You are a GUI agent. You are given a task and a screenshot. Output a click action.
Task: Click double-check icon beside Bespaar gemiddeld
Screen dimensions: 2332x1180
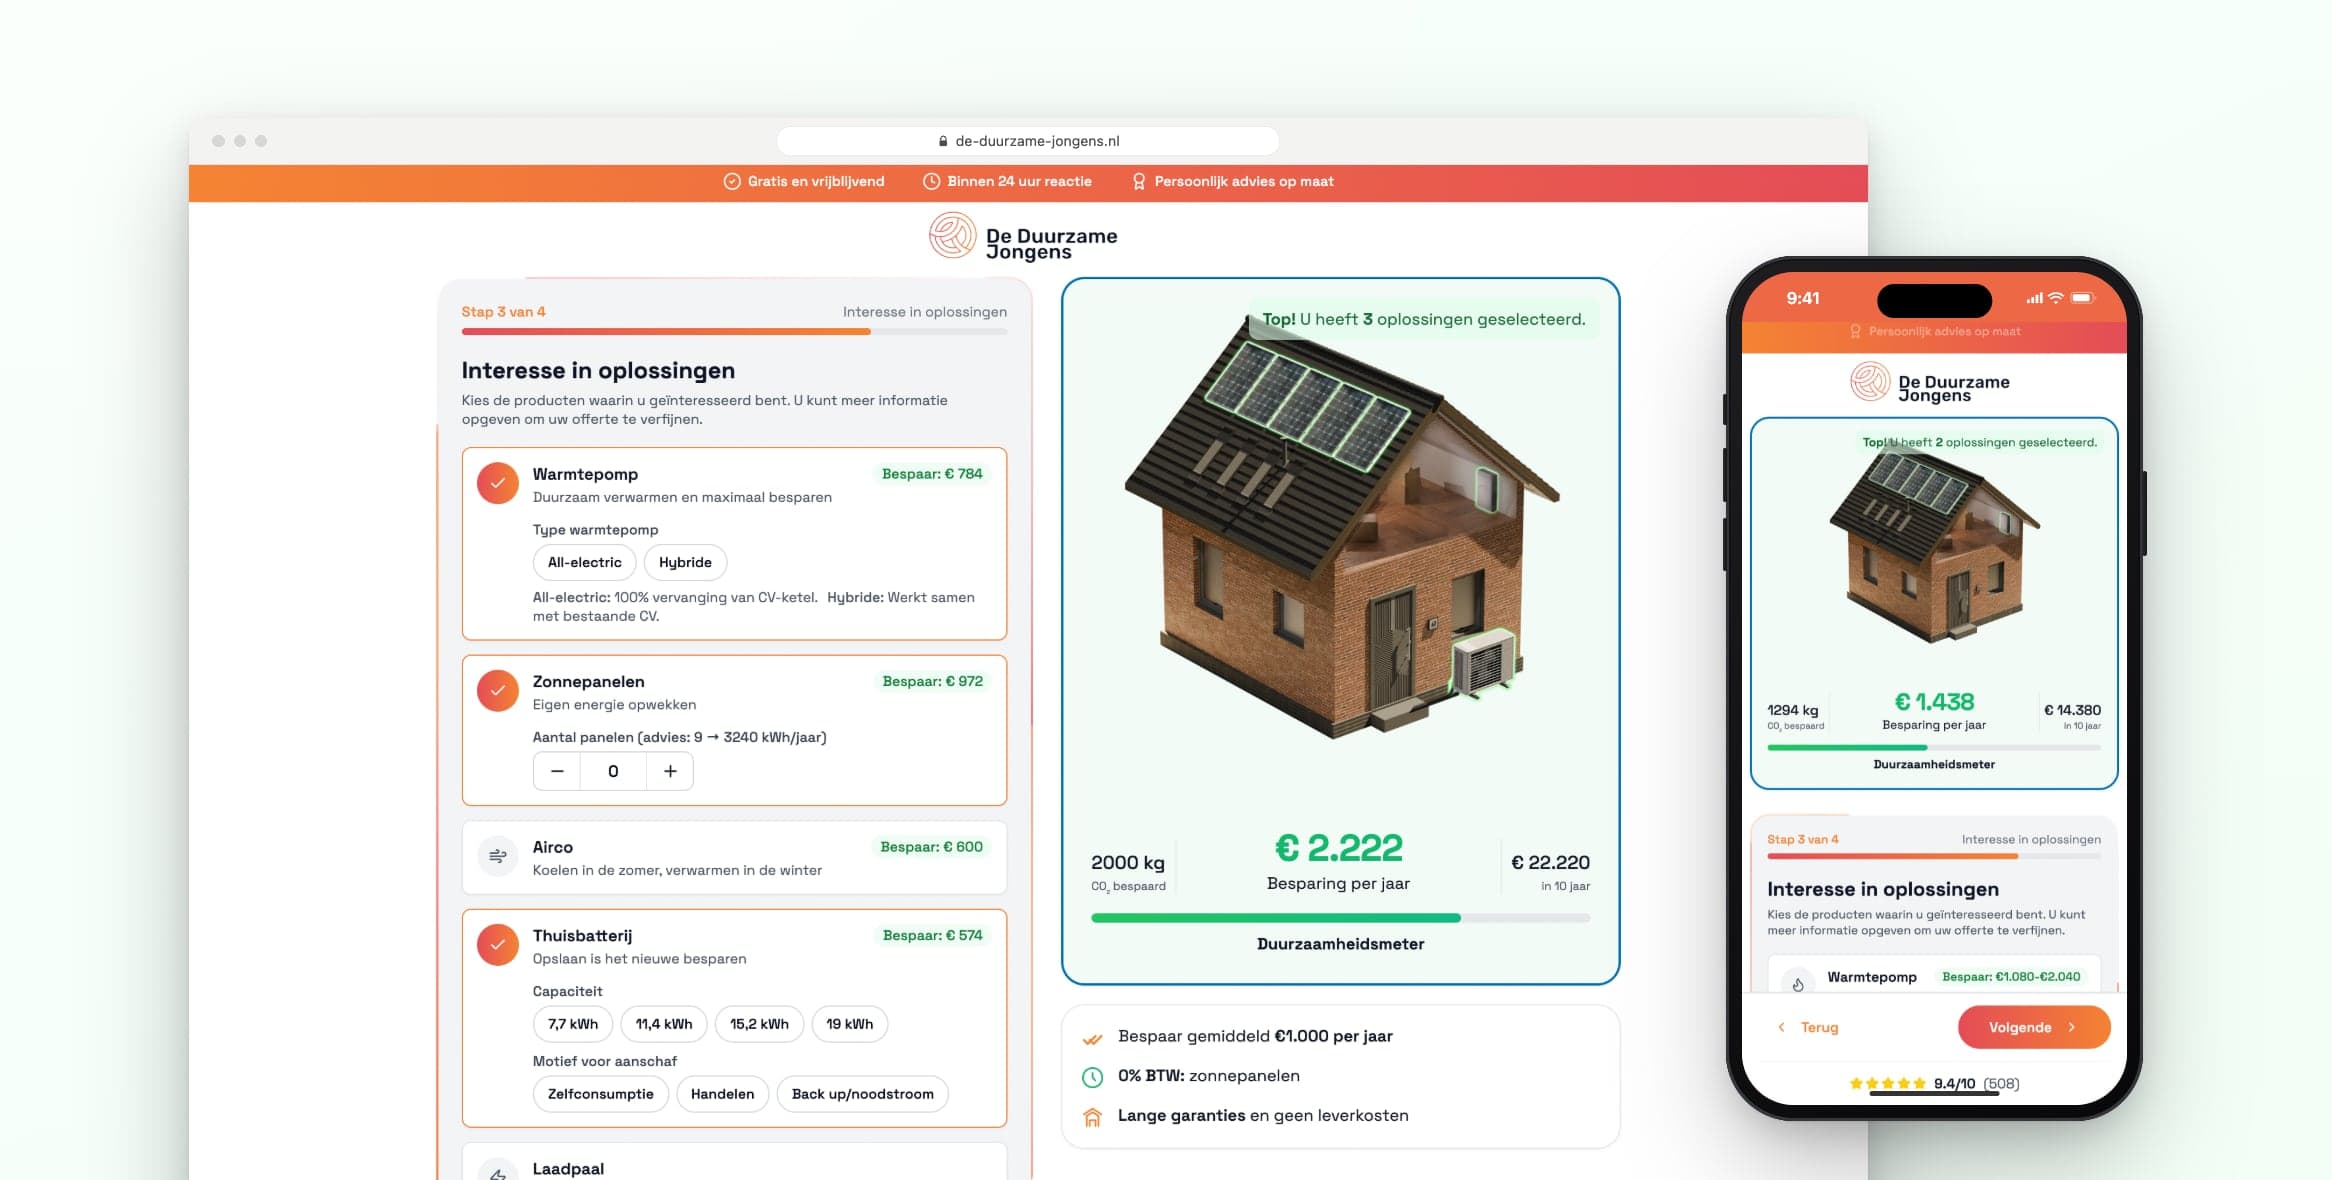pos(1092,1038)
